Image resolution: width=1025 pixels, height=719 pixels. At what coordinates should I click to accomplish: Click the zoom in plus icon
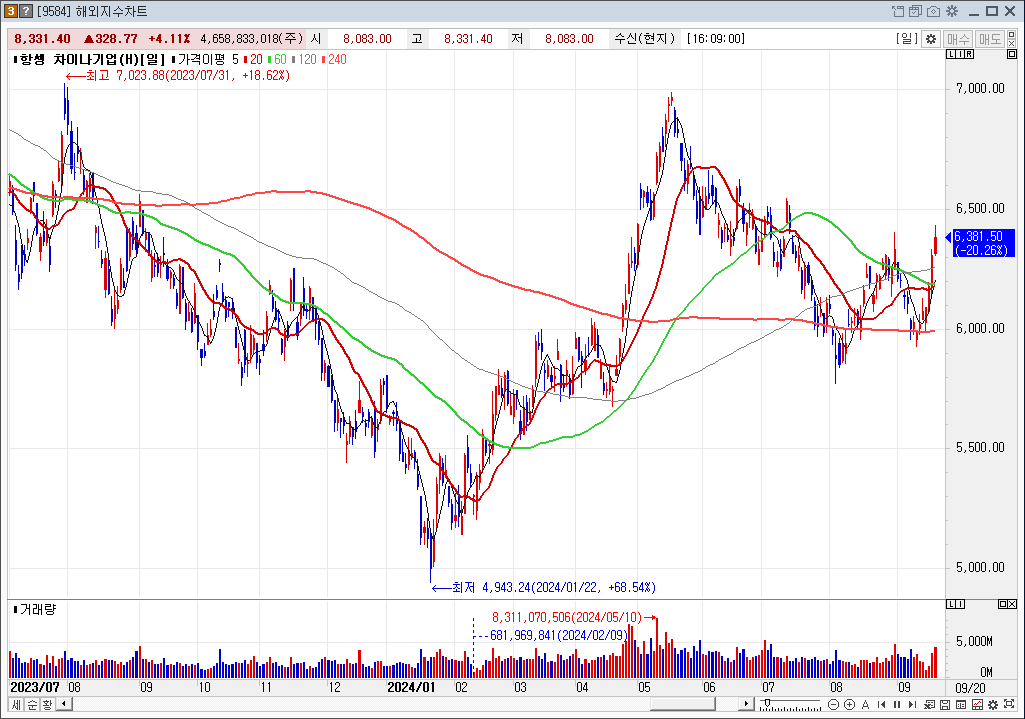click(x=849, y=705)
